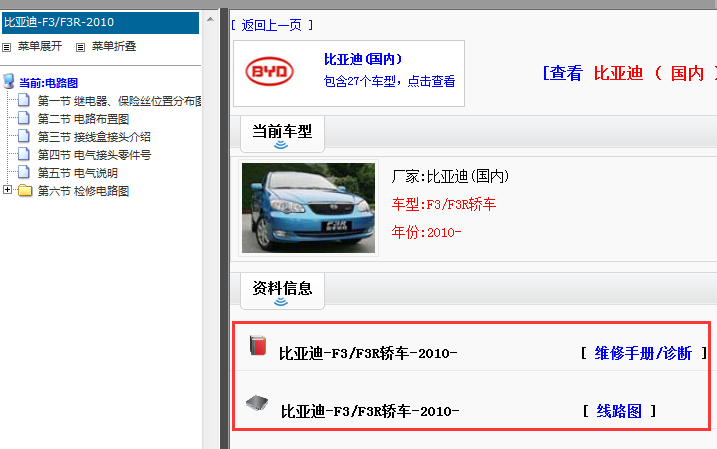Click the 菜单展开 list icon
This screenshot has width=717, height=449.
click(6, 47)
